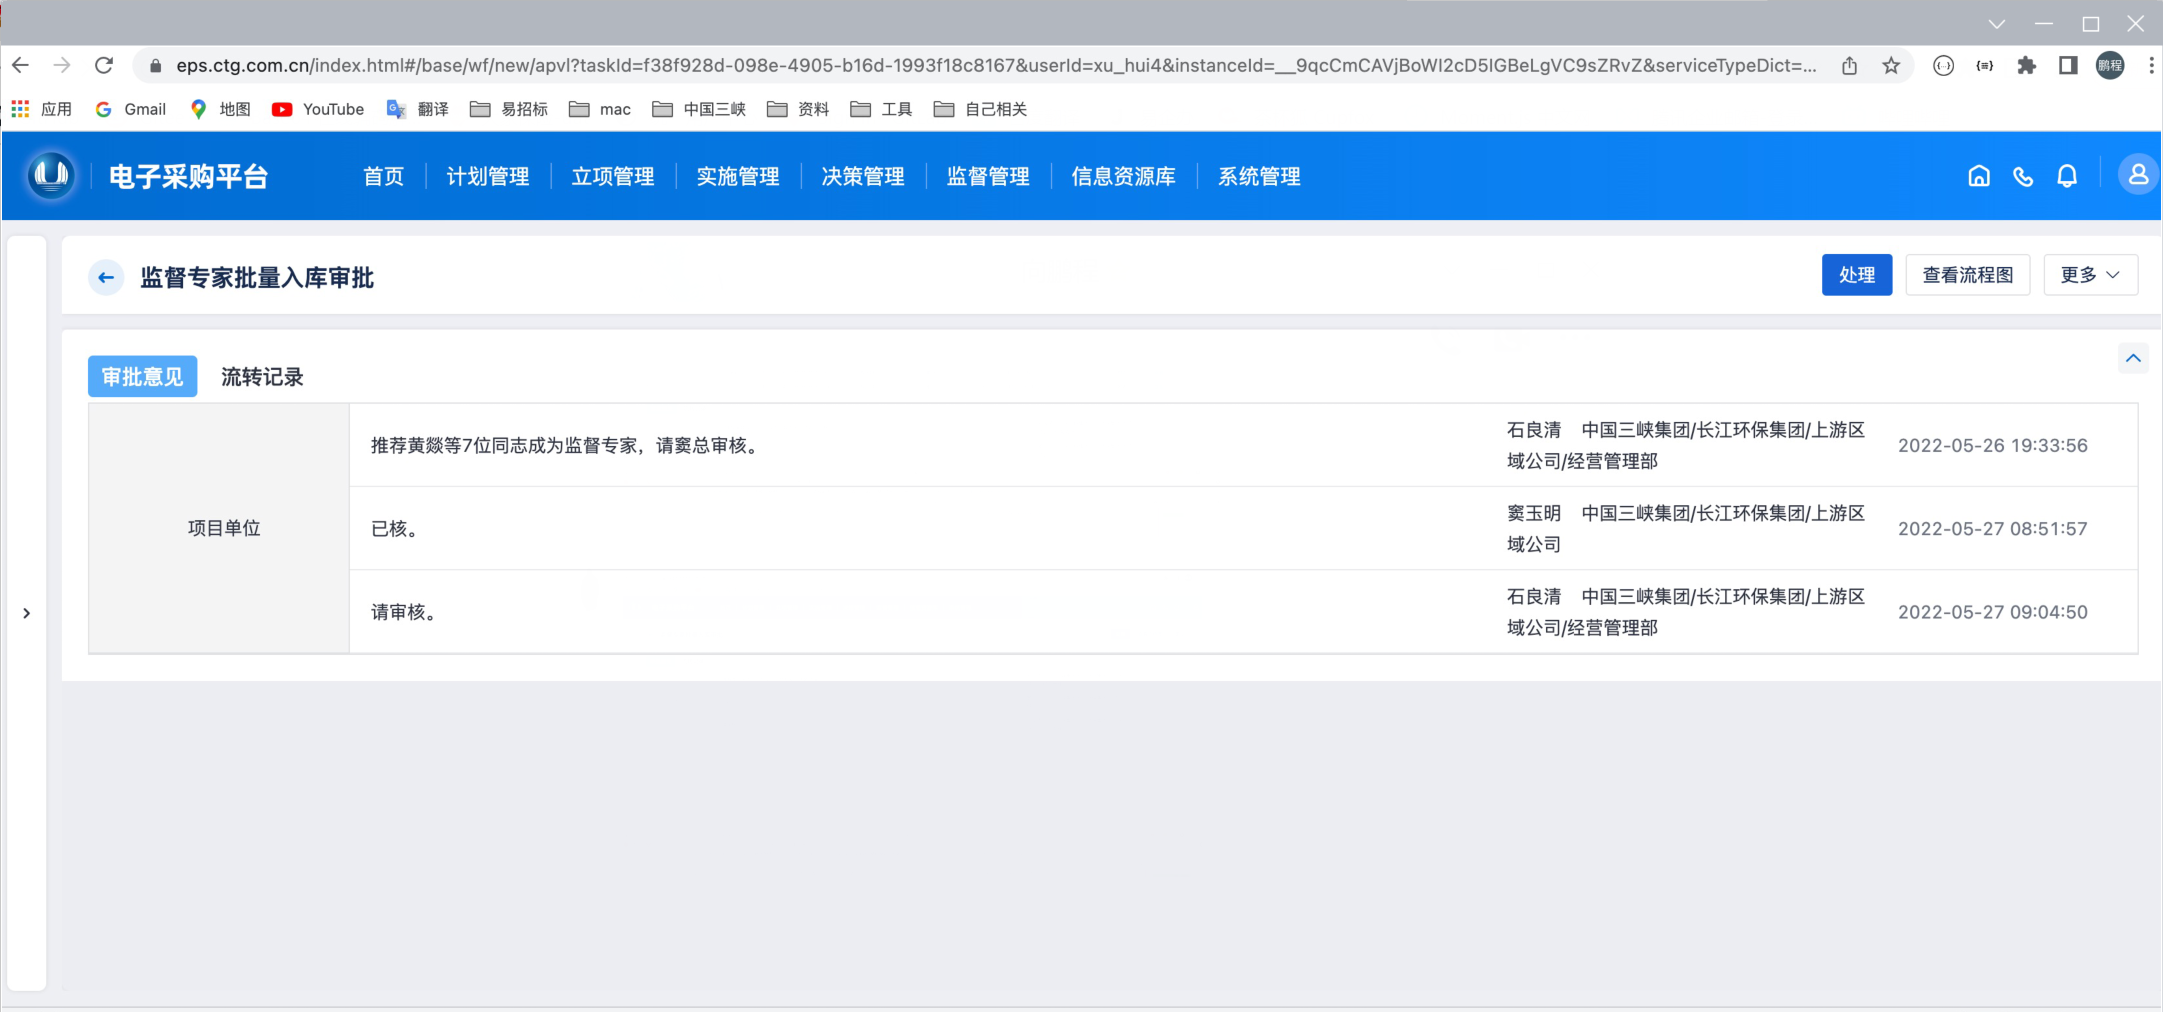The image size is (2163, 1012).
Task: Switch to the 流转记录 tab
Action: point(262,377)
